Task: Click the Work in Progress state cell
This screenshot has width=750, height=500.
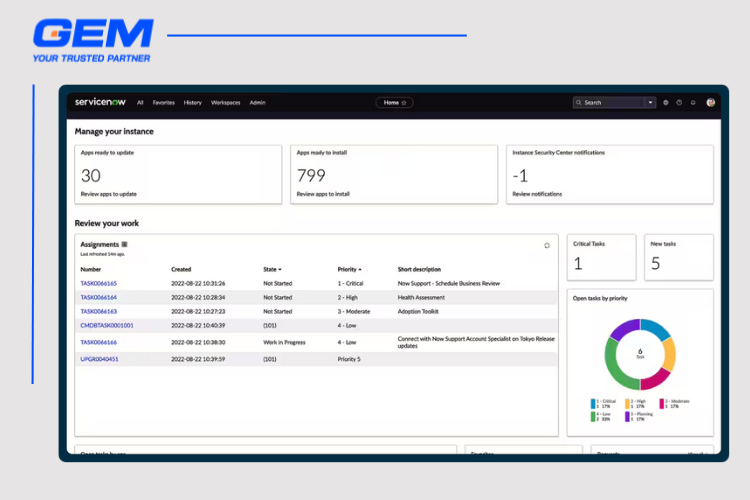Action: point(284,342)
